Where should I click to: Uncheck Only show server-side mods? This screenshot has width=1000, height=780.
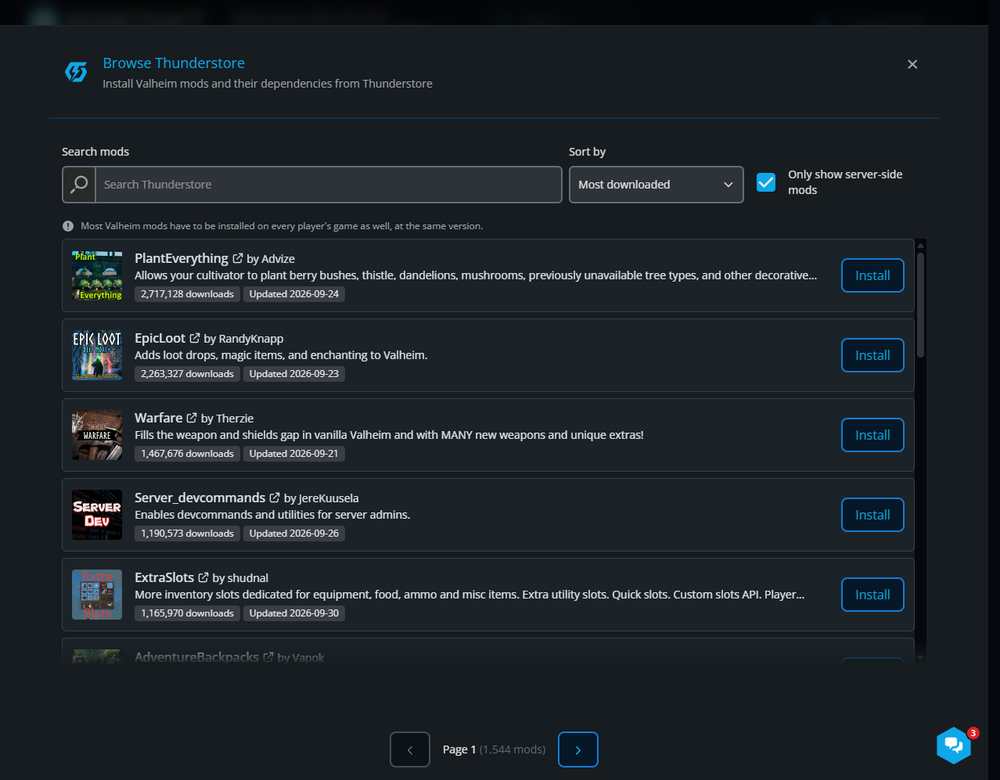pyautogui.click(x=766, y=182)
